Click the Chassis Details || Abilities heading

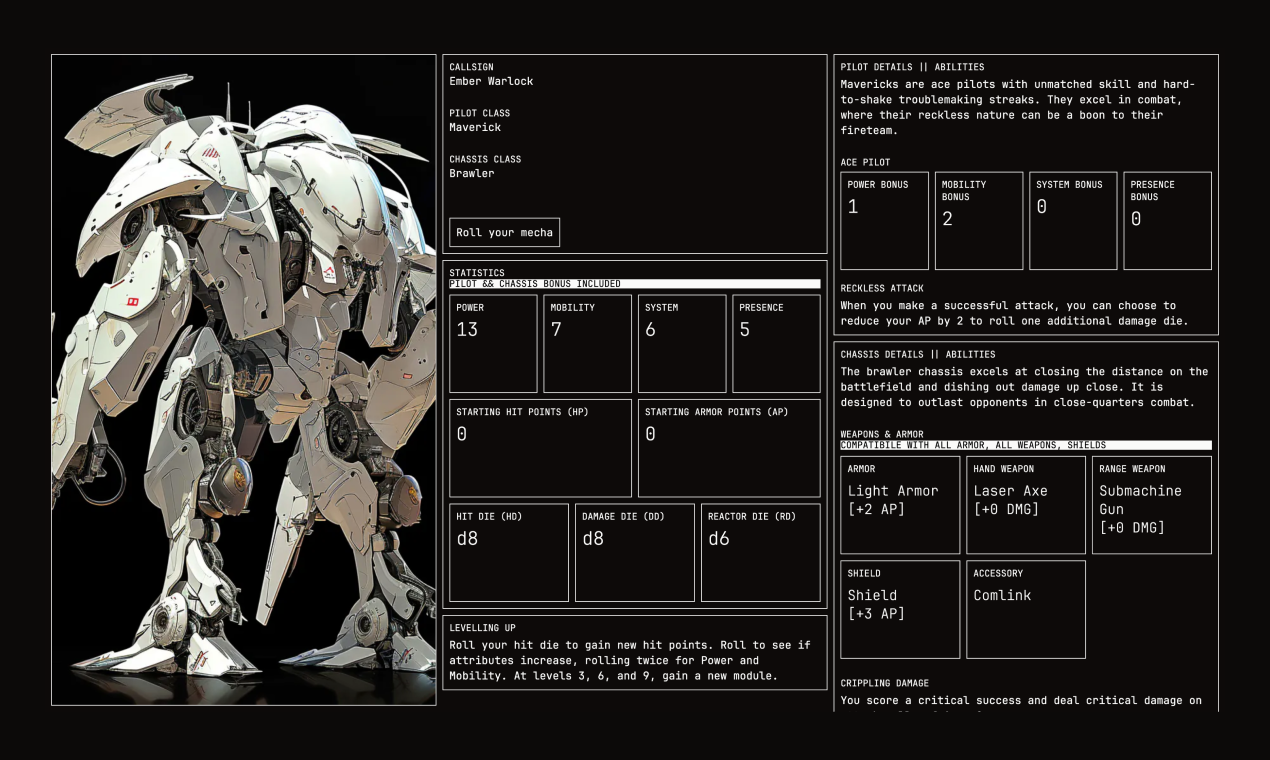pyautogui.click(x=919, y=354)
